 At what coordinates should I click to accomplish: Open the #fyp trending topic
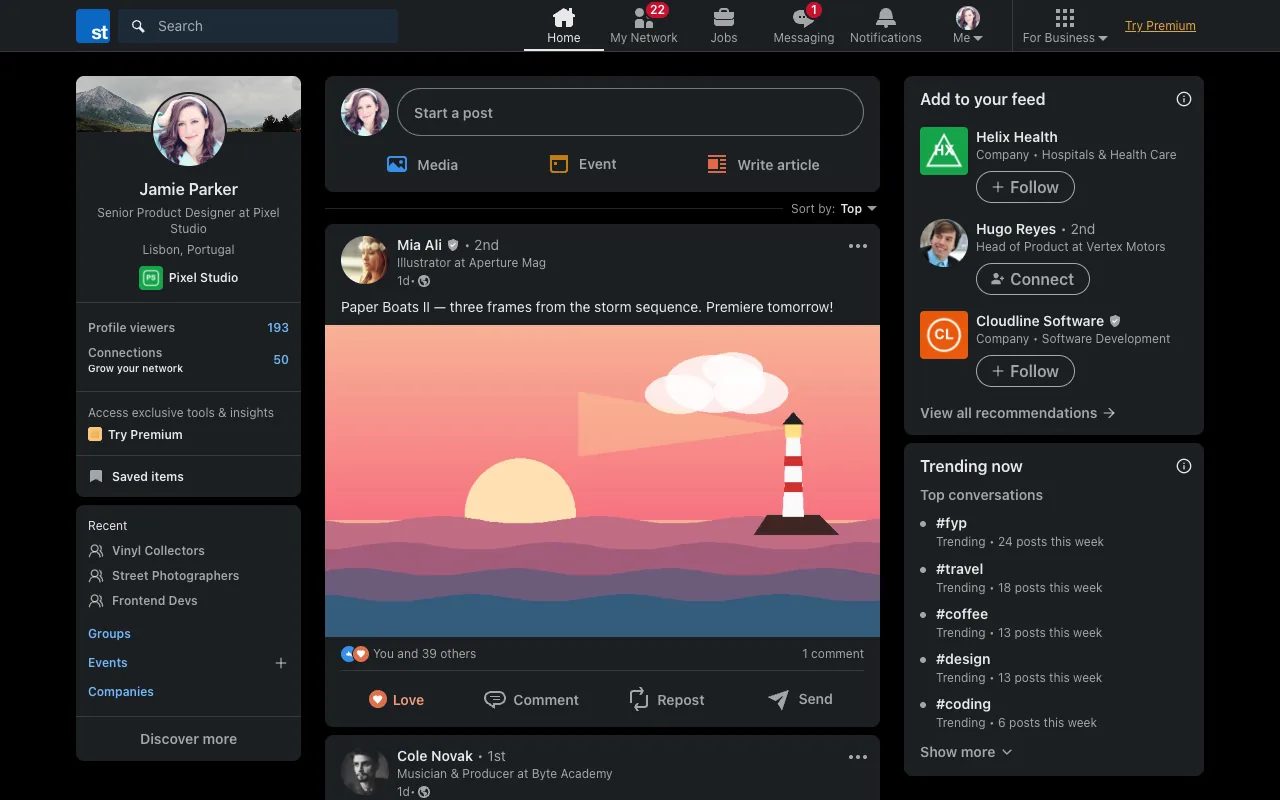951,523
